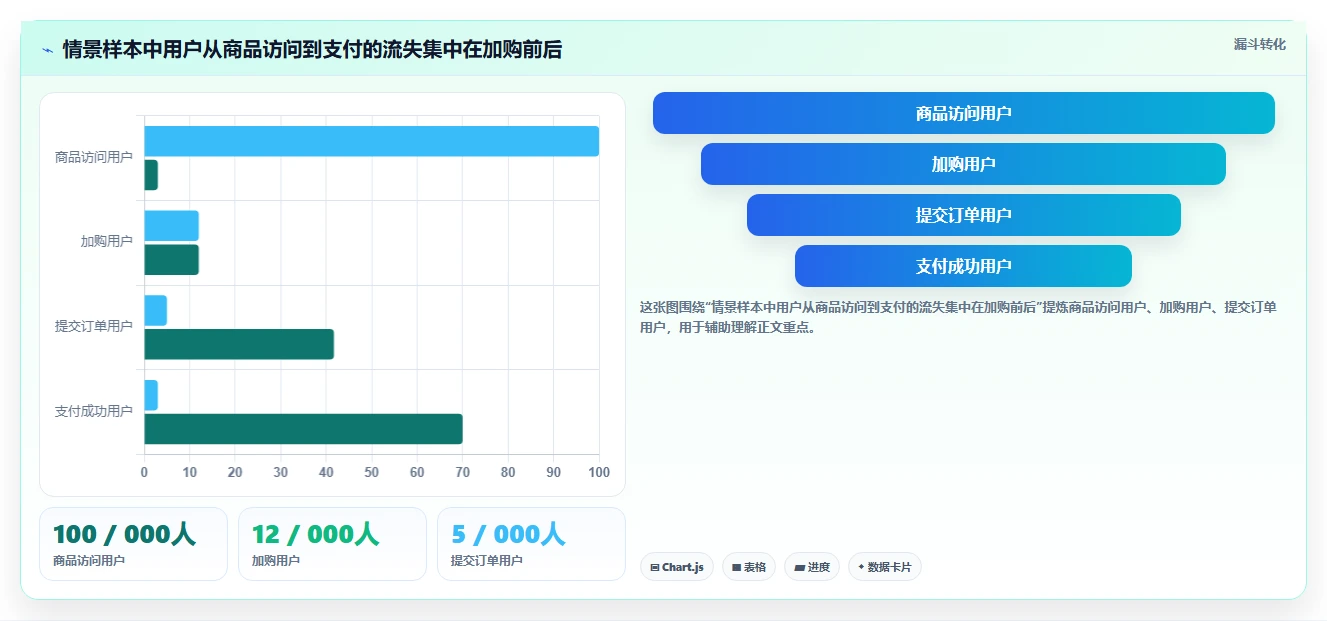
Task: Click the 加购用户 funnel stage bar
Action: point(963,164)
